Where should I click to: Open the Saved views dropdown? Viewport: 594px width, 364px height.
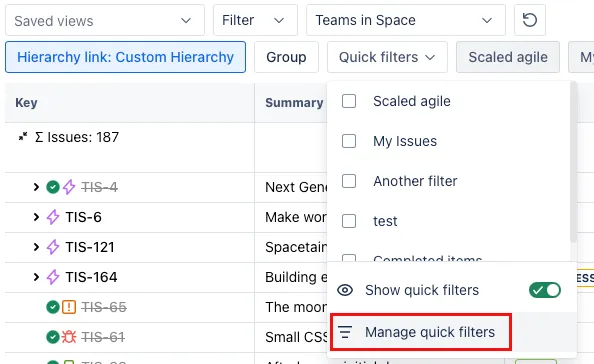pyautogui.click(x=105, y=20)
